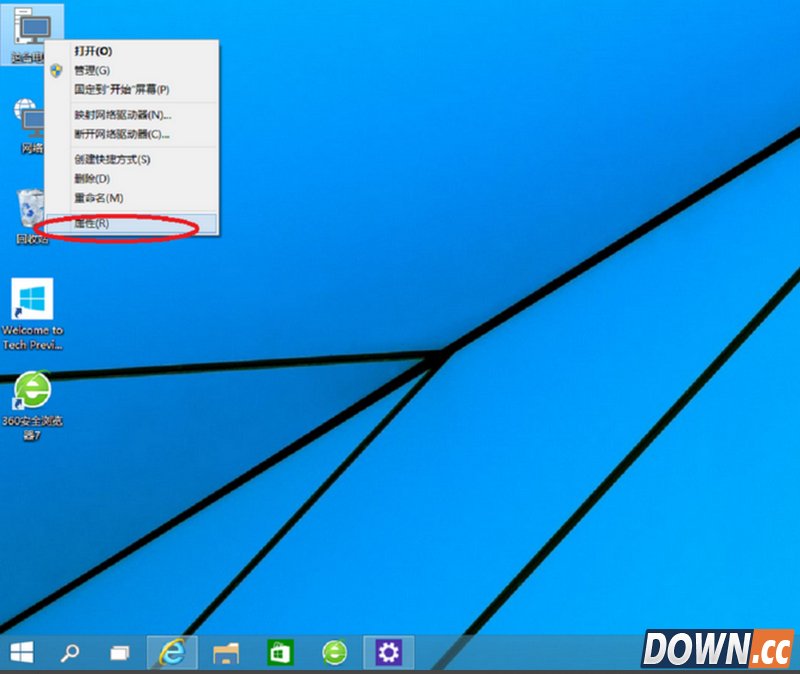Select 管理(G) to manage the computer
The width and height of the screenshot is (800, 674).
[92, 70]
